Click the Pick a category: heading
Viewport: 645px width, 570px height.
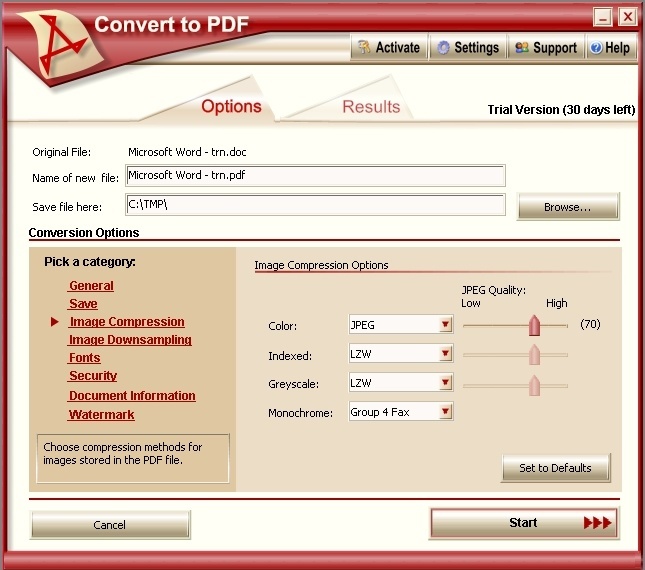[x=90, y=262]
